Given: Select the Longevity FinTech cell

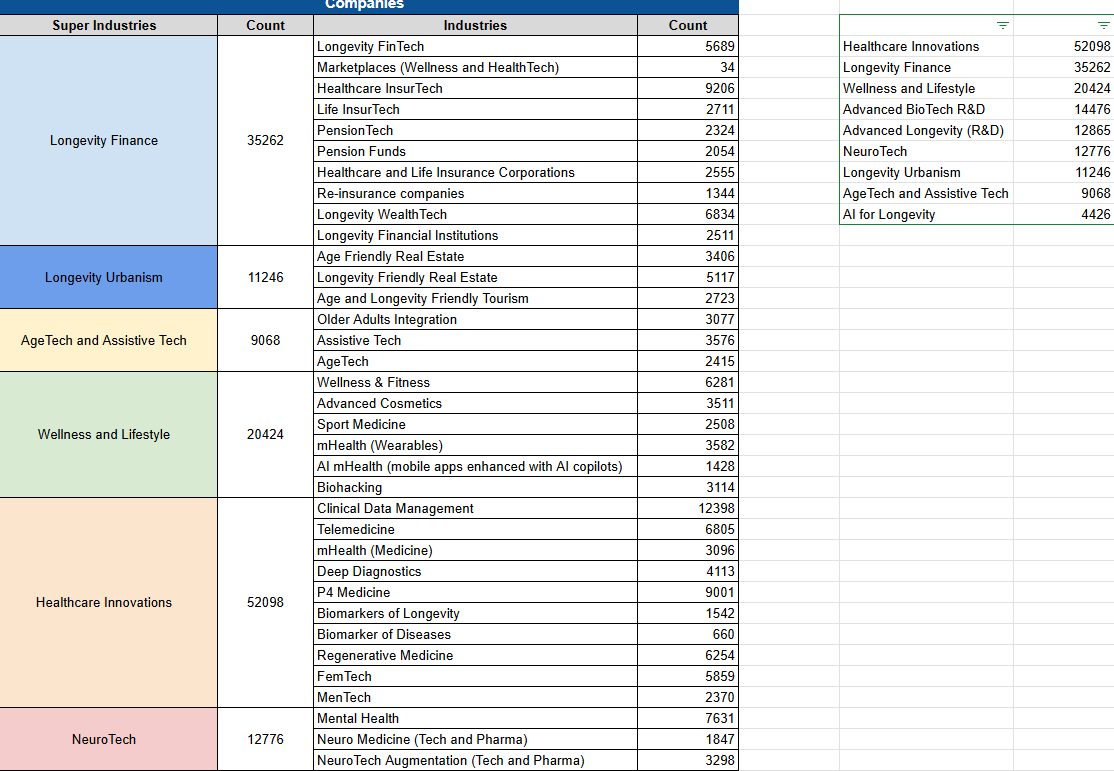Looking at the screenshot, I should 475,46.
